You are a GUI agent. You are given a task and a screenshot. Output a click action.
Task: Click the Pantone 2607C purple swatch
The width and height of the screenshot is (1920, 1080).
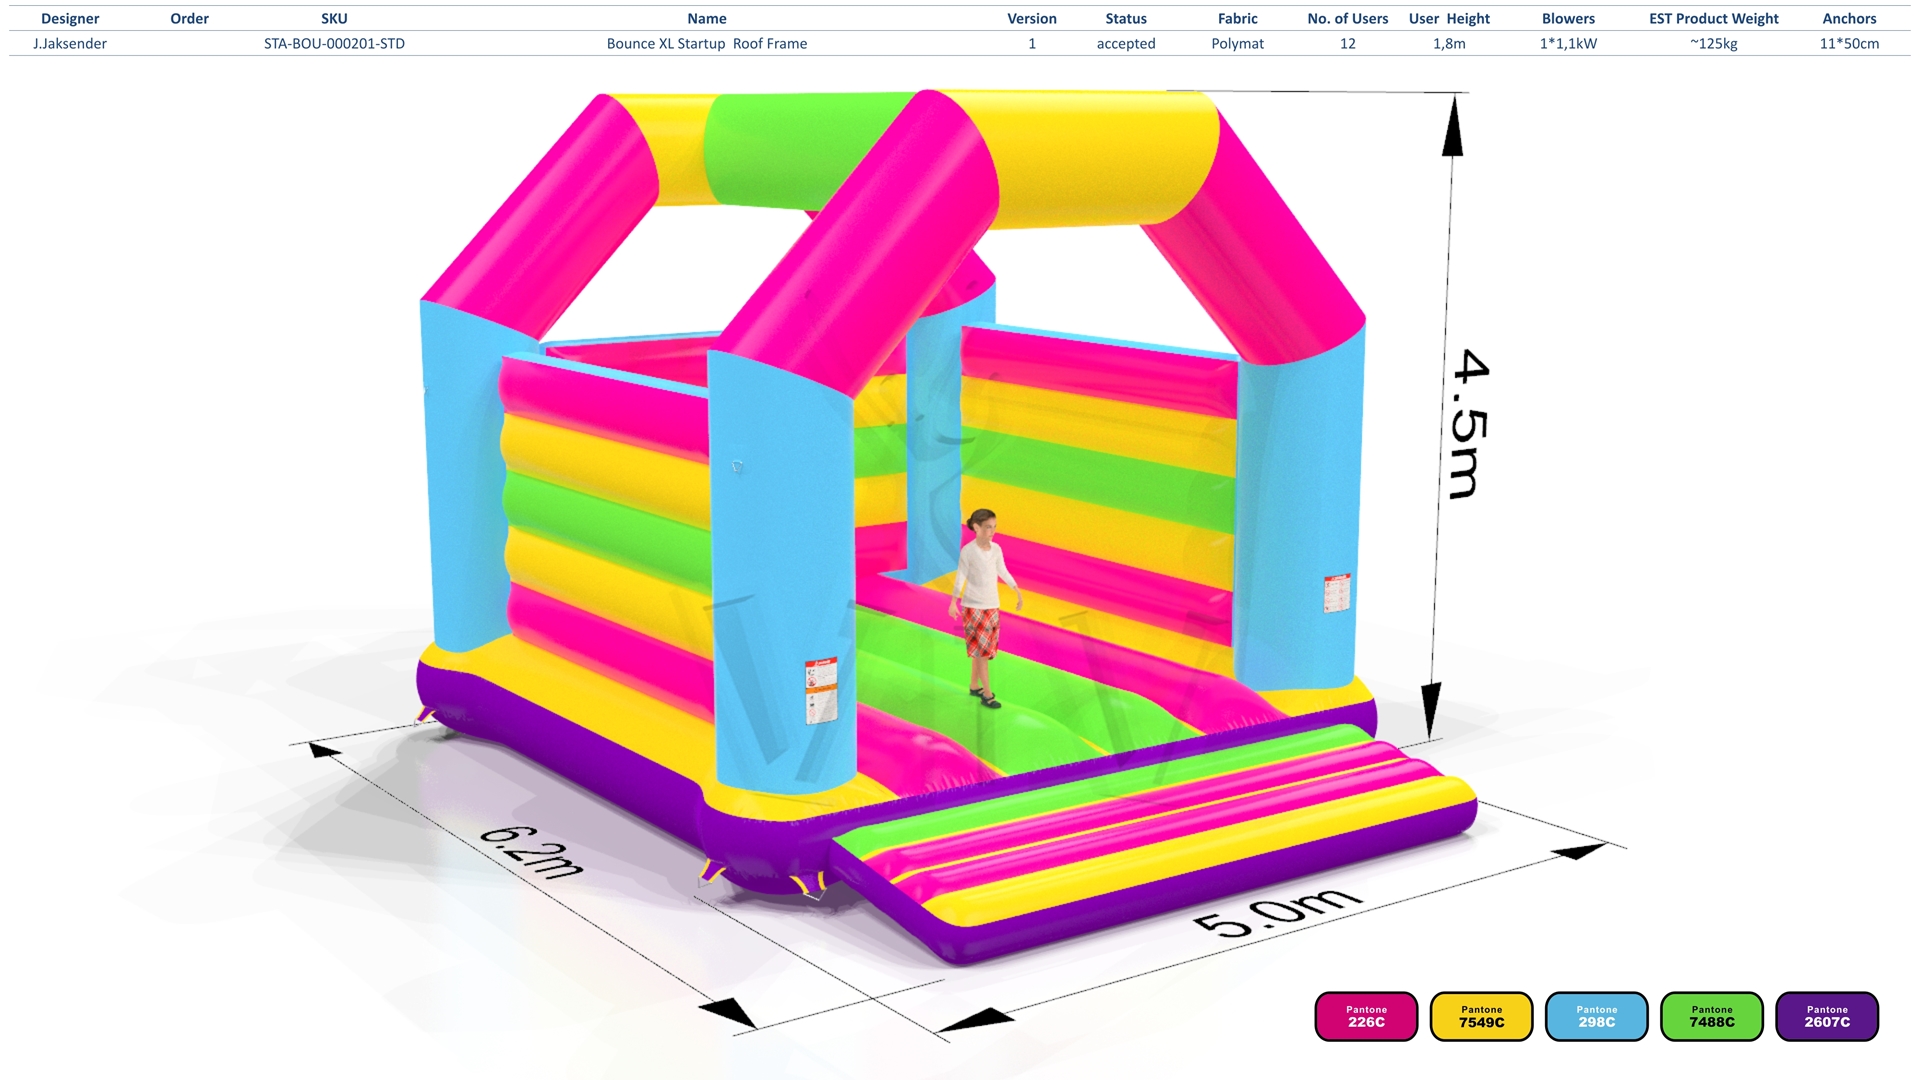tap(1827, 1016)
